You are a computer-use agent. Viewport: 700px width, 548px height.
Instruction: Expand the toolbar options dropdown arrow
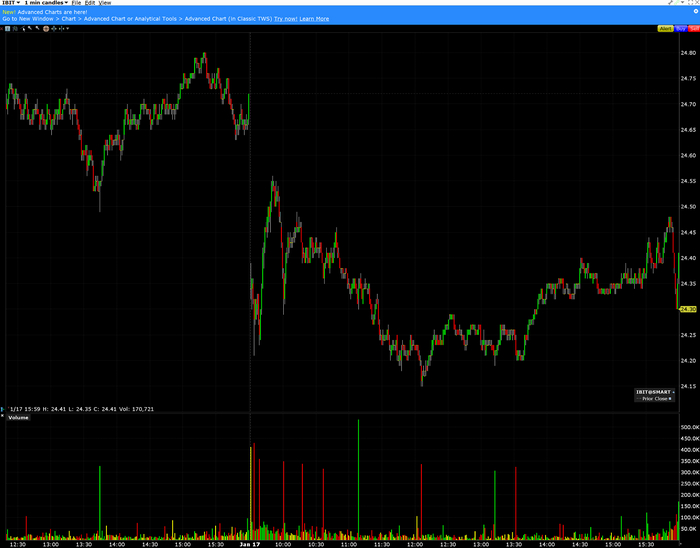coord(67,29)
